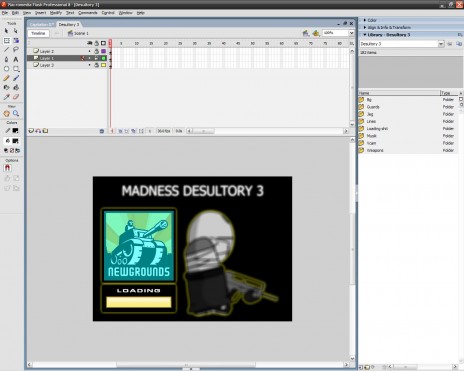Viewport: 464px width, 371px height.
Task: Select the Rectangle tool
Action: tap(16, 69)
